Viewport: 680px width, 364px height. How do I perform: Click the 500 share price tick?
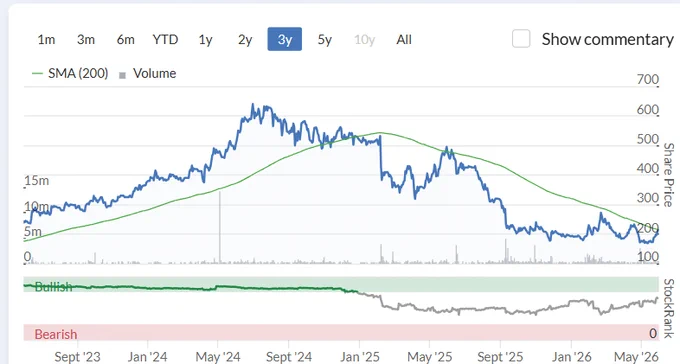tap(648, 139)
